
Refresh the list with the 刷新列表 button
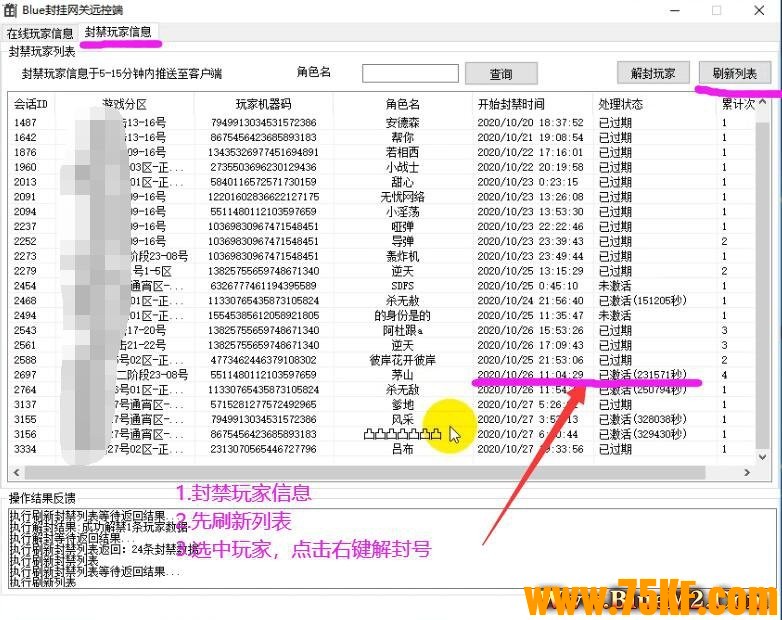(x=735, y=73)
